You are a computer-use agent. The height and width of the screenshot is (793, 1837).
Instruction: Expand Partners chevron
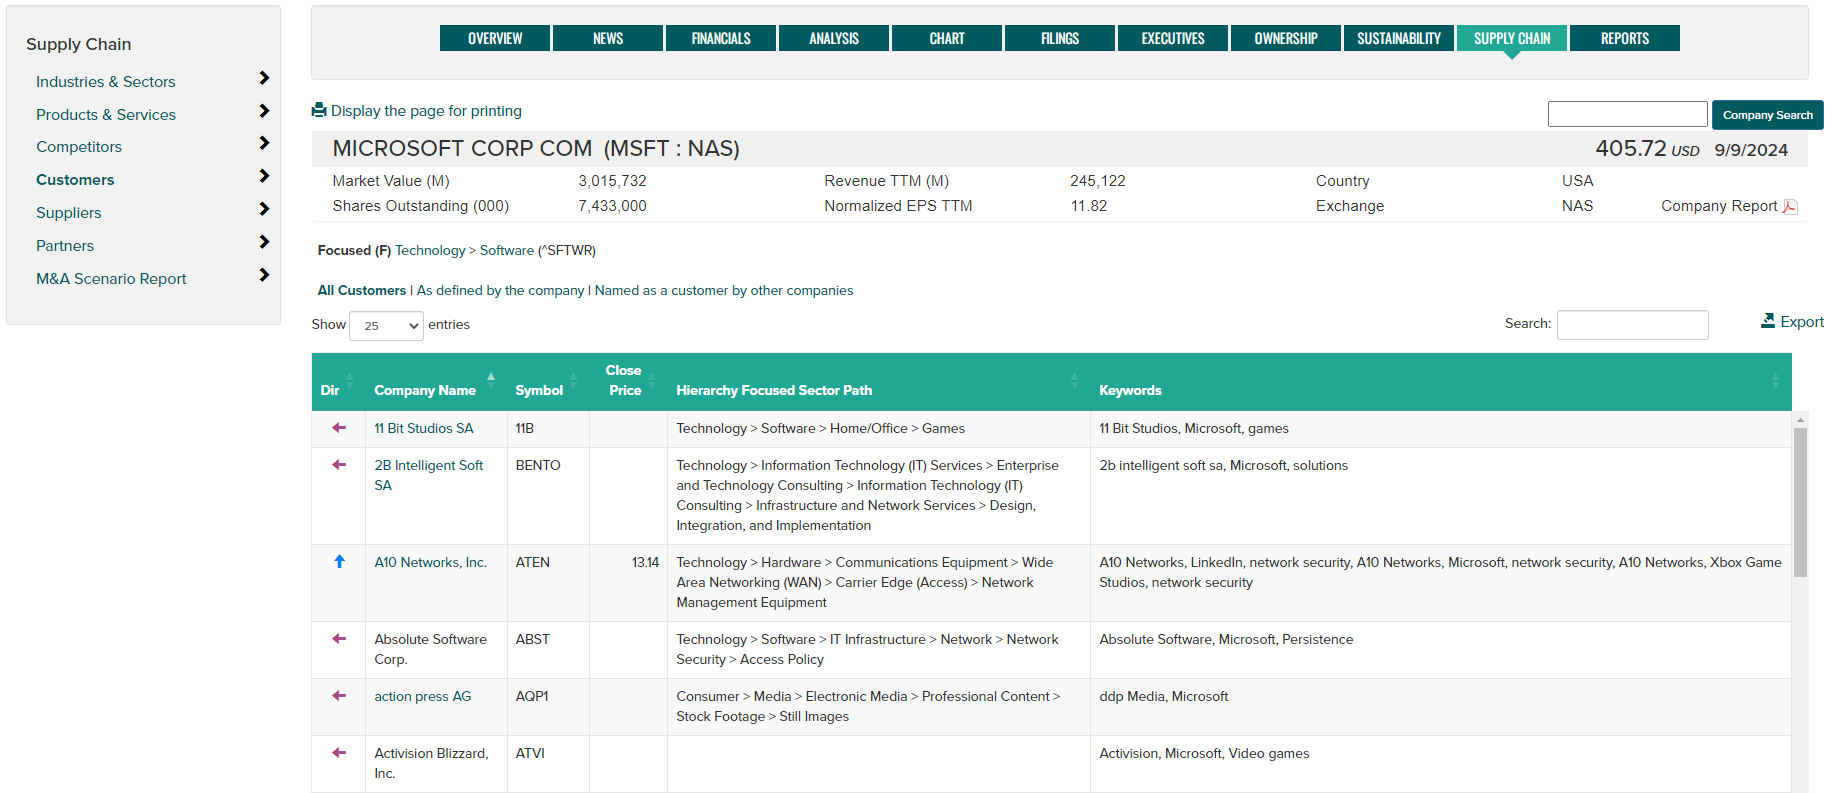tap(264, 242)
